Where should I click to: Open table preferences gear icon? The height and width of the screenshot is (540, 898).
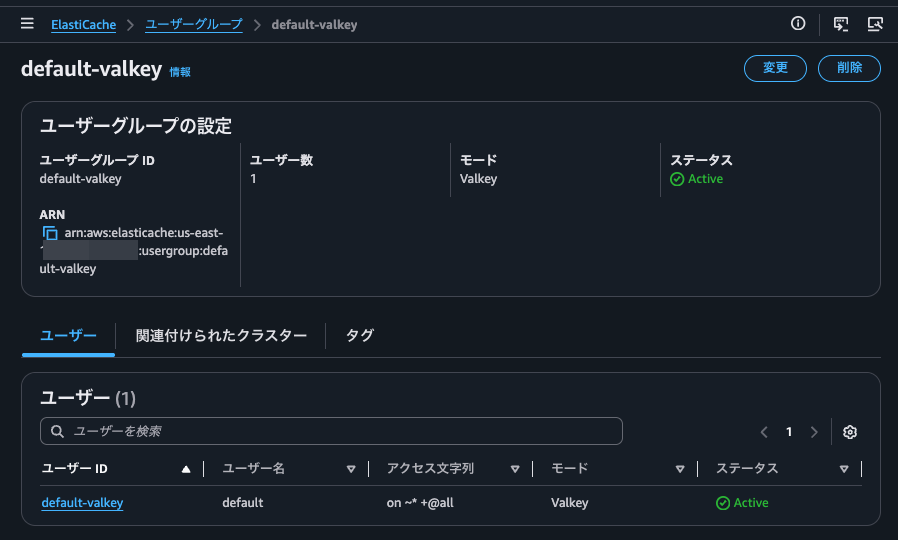point(850,432)
